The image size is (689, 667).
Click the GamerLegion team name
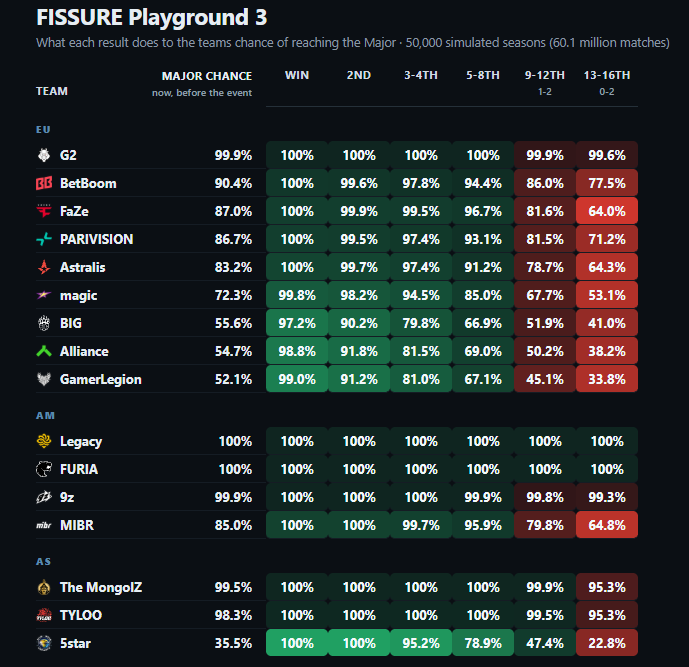(101, 379)
